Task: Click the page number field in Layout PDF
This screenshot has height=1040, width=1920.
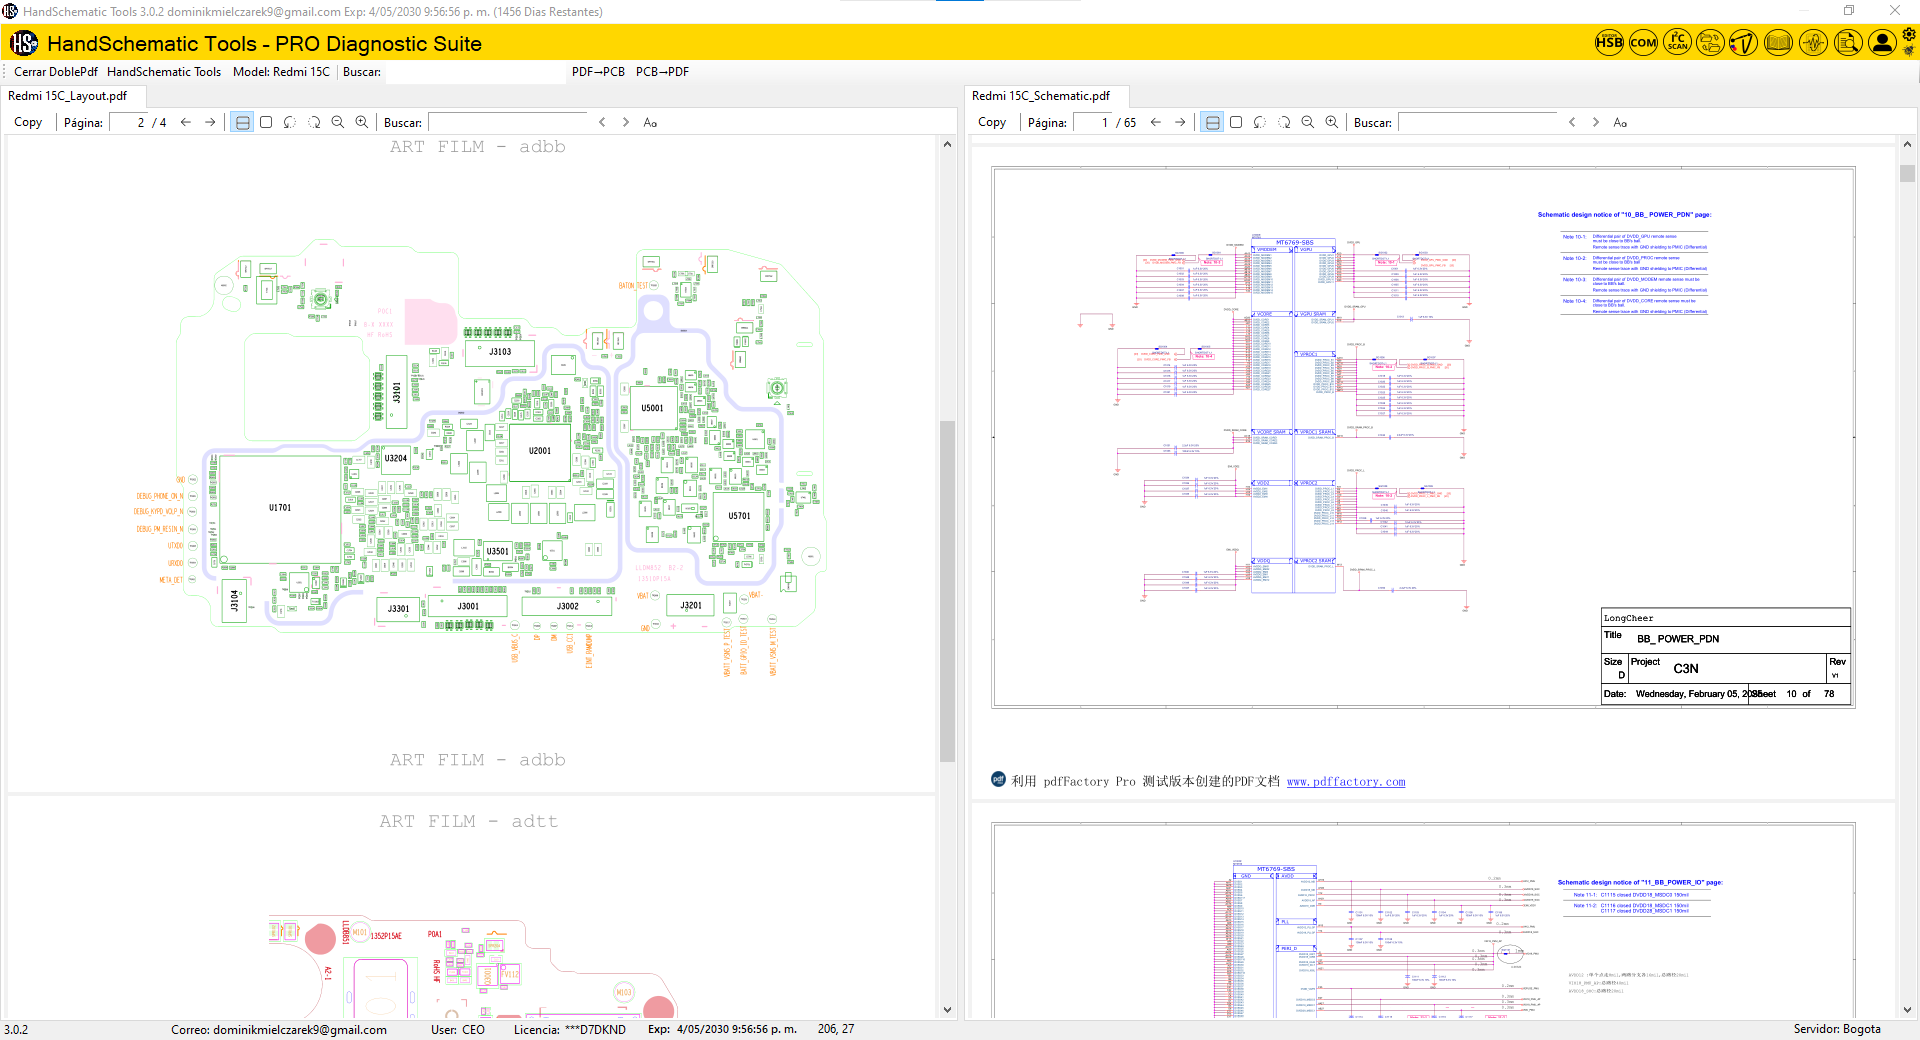Action: coord(127,122)
